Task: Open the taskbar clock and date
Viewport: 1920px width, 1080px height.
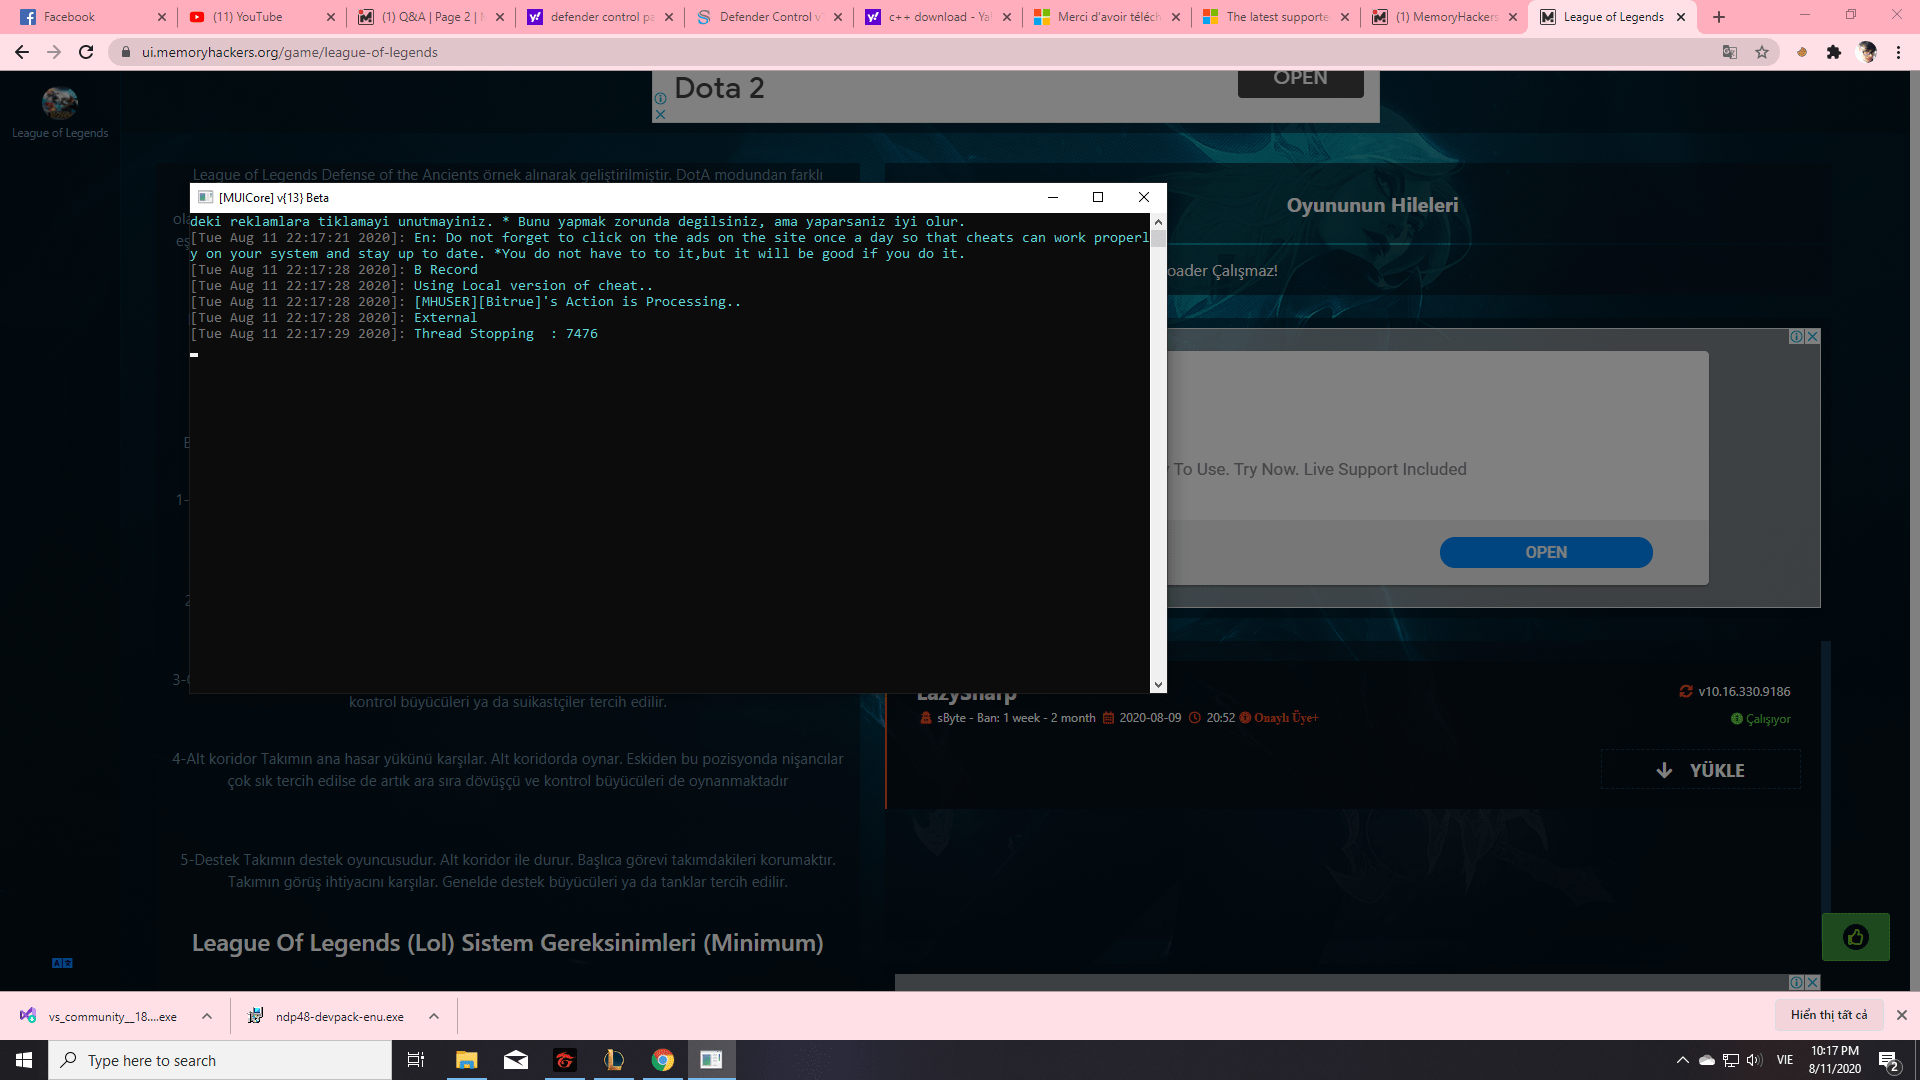Action: 1835,1060
